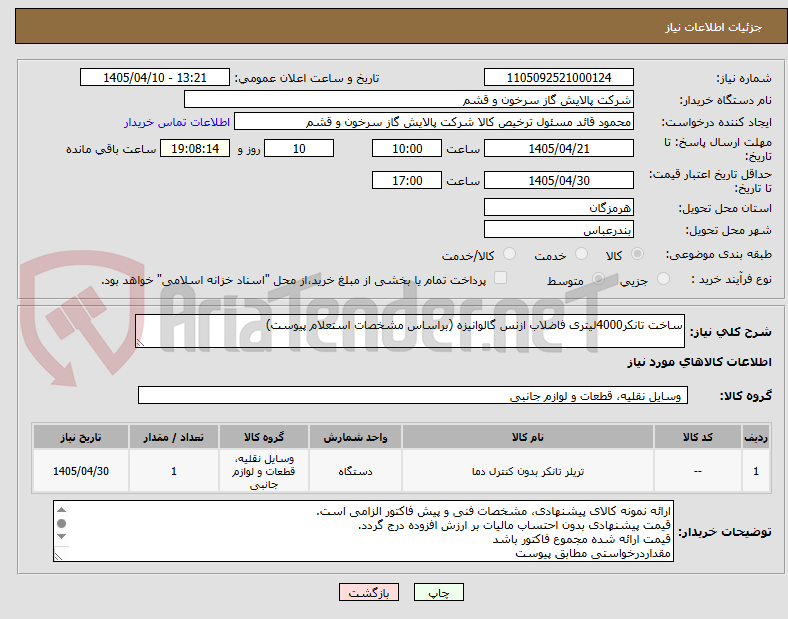Click the requester field محمود قائد

(x=434, y=122)
